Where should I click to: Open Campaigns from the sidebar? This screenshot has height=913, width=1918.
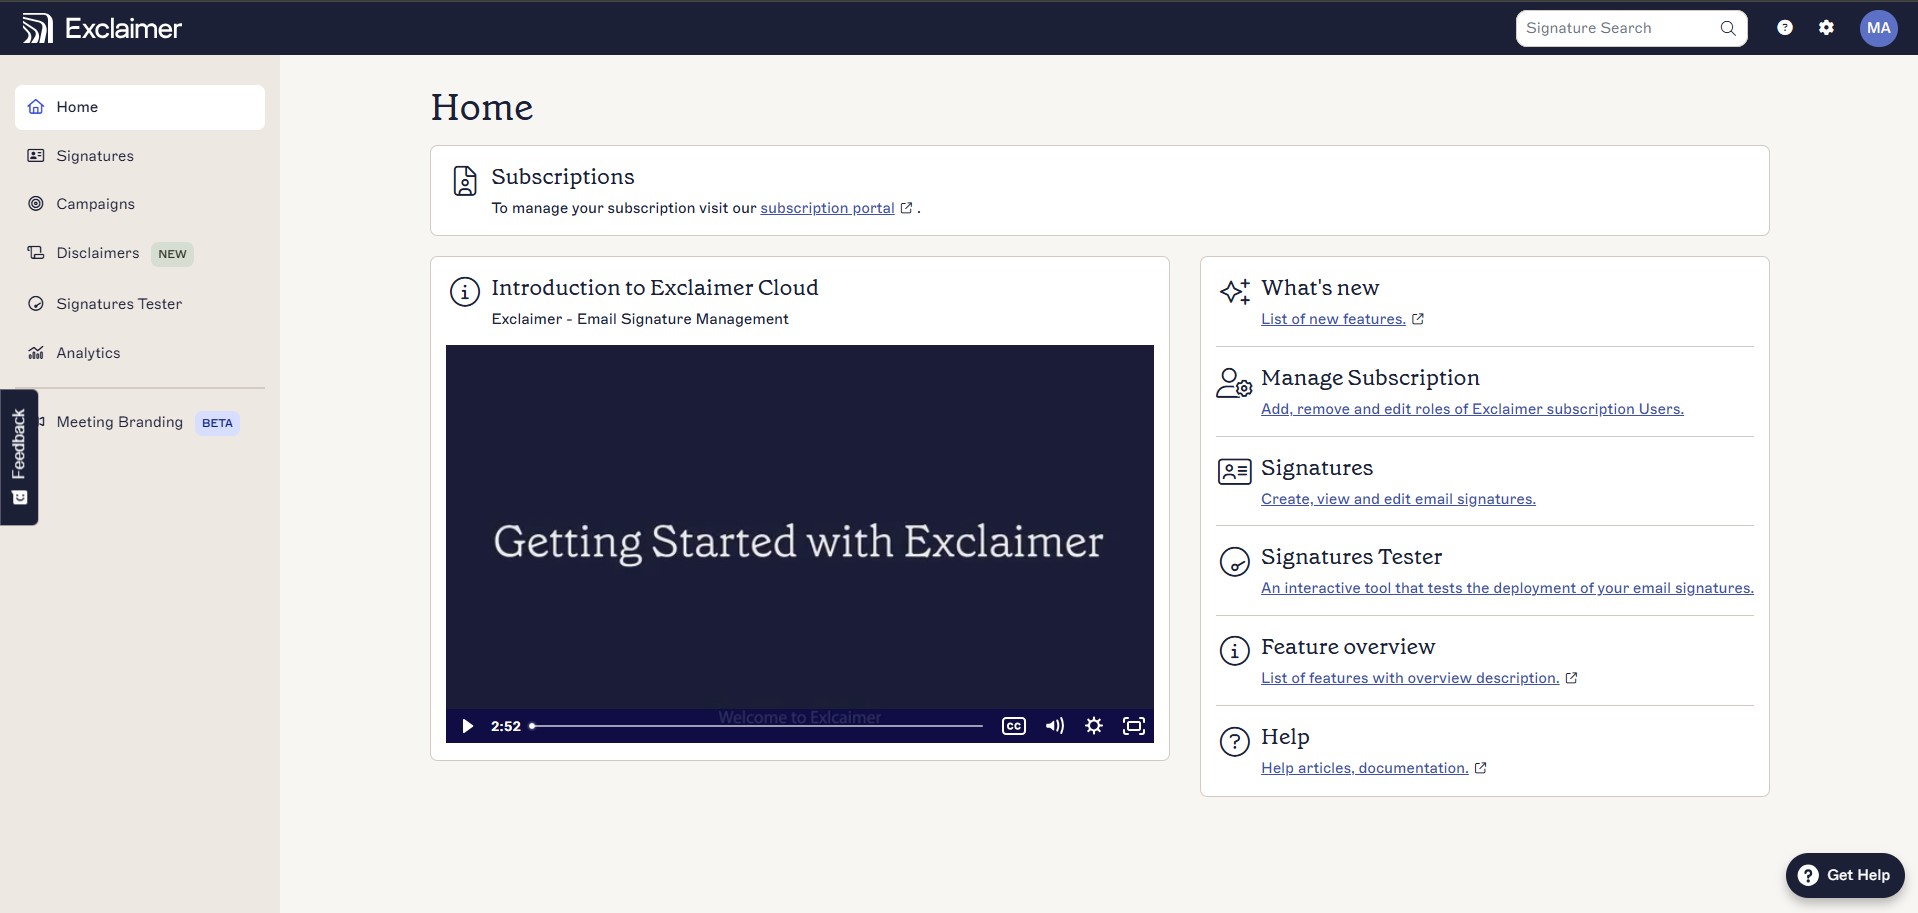click(x=95, y=204)
